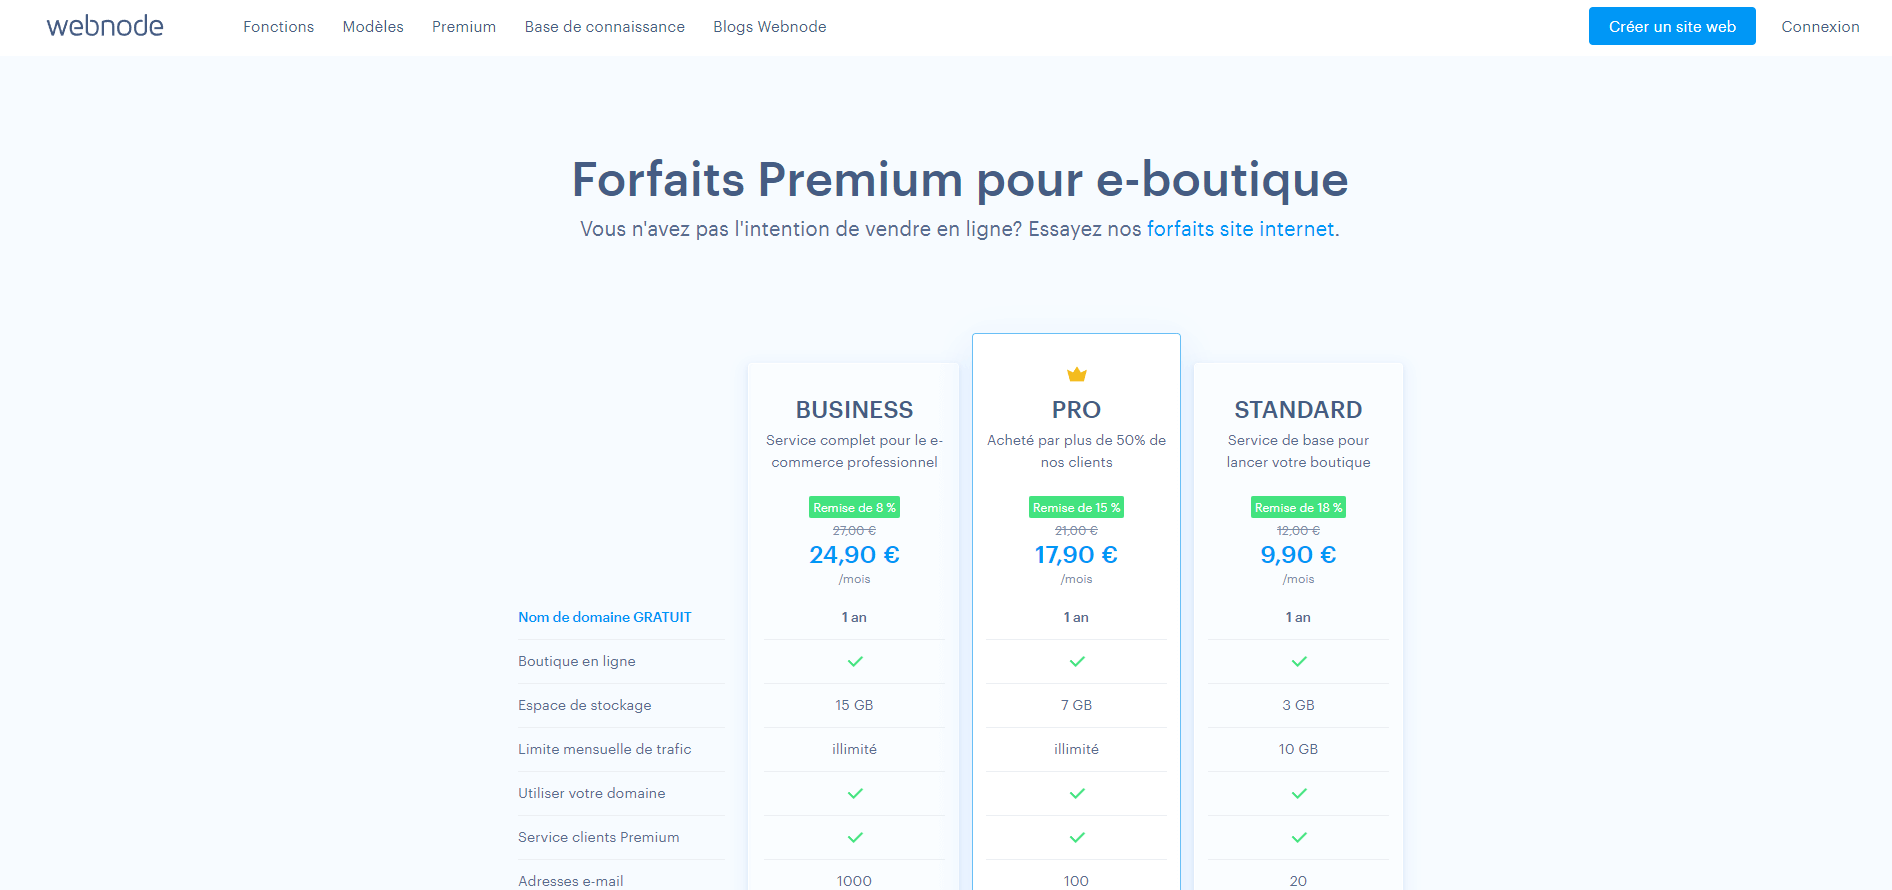Click the gold crown icon above PRO

[x=1076, y=375]
